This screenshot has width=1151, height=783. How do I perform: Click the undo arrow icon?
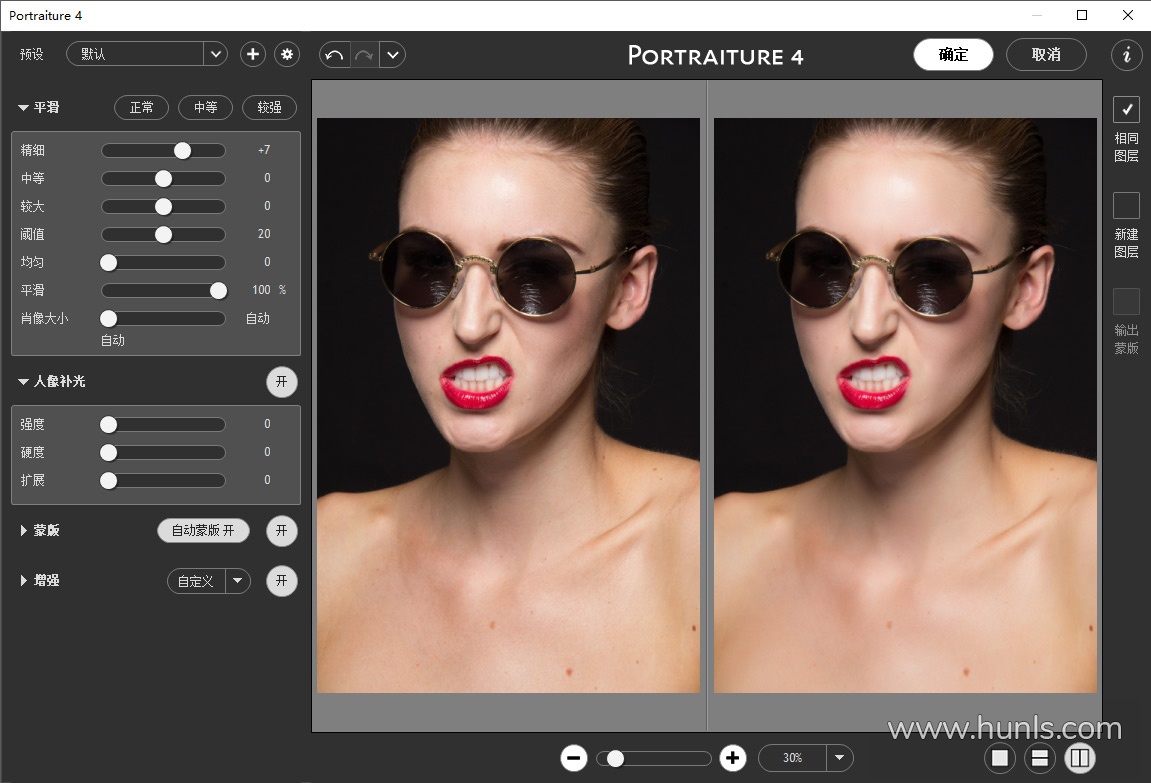click(335, 55)
